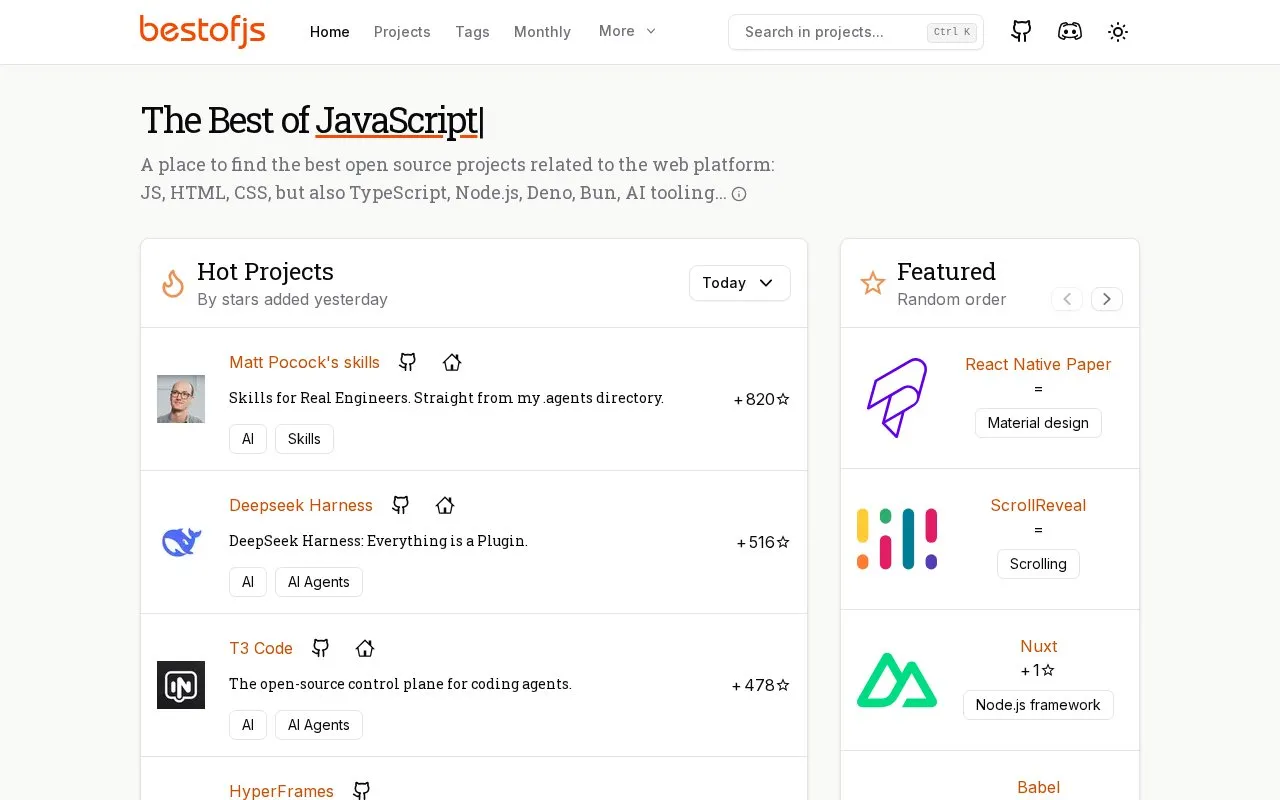Select the Scrolling tag
This screenshot has width=1280, height=800.
pos(1038,564)
